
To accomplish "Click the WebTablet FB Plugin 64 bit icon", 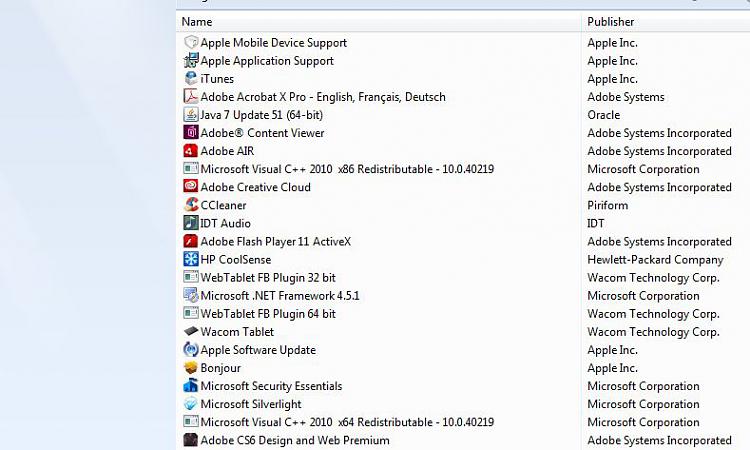I will point(191,314).
